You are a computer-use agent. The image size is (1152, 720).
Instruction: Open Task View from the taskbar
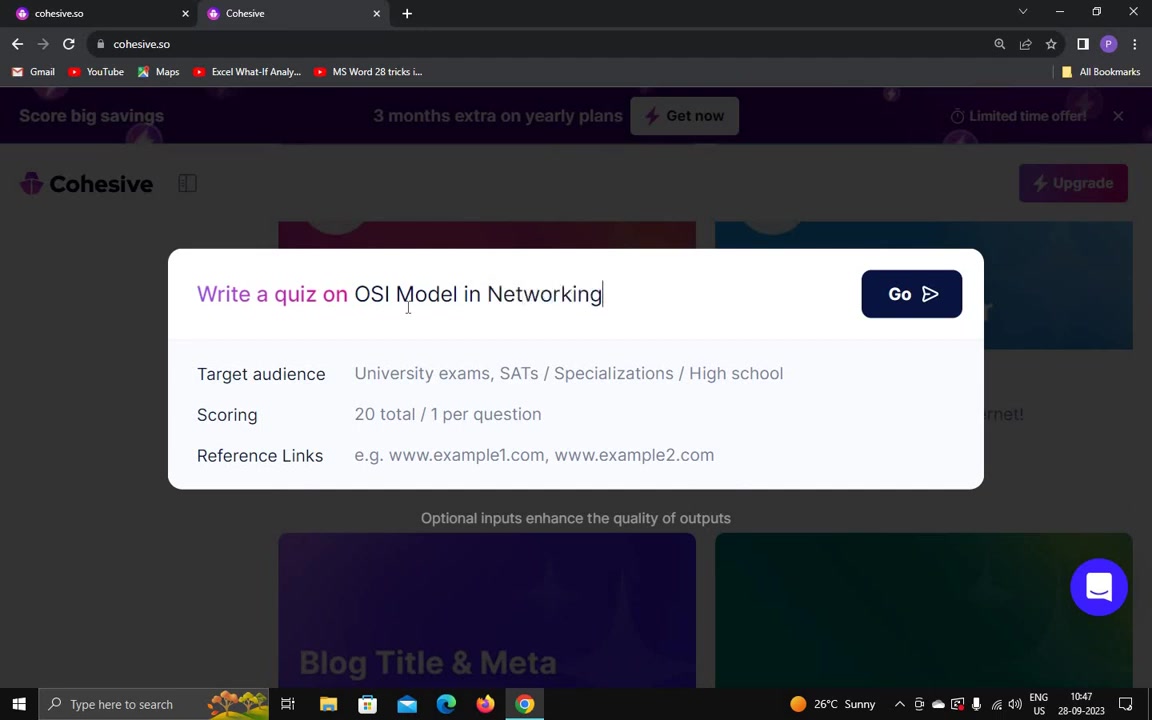288,704
